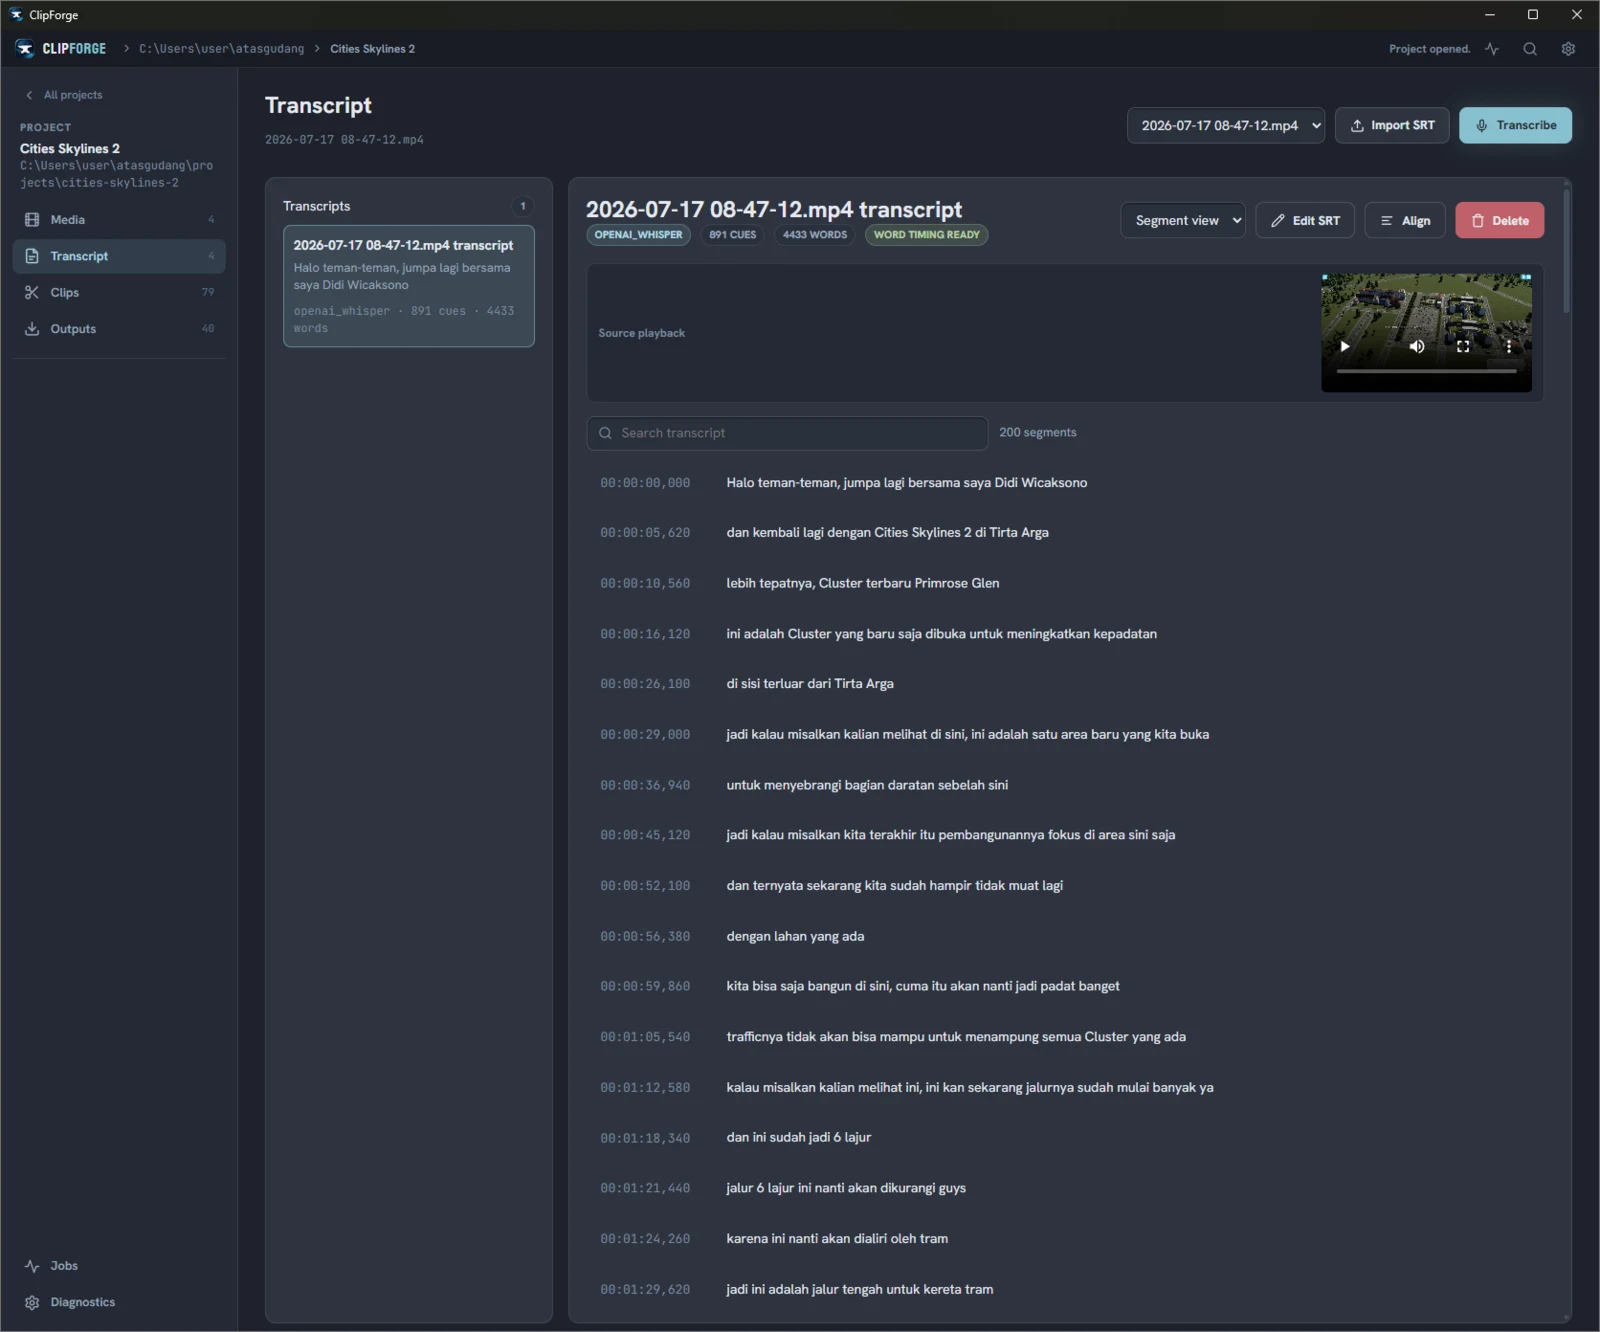
Task: Open the source file dropdown
Action: (1226, 125)
